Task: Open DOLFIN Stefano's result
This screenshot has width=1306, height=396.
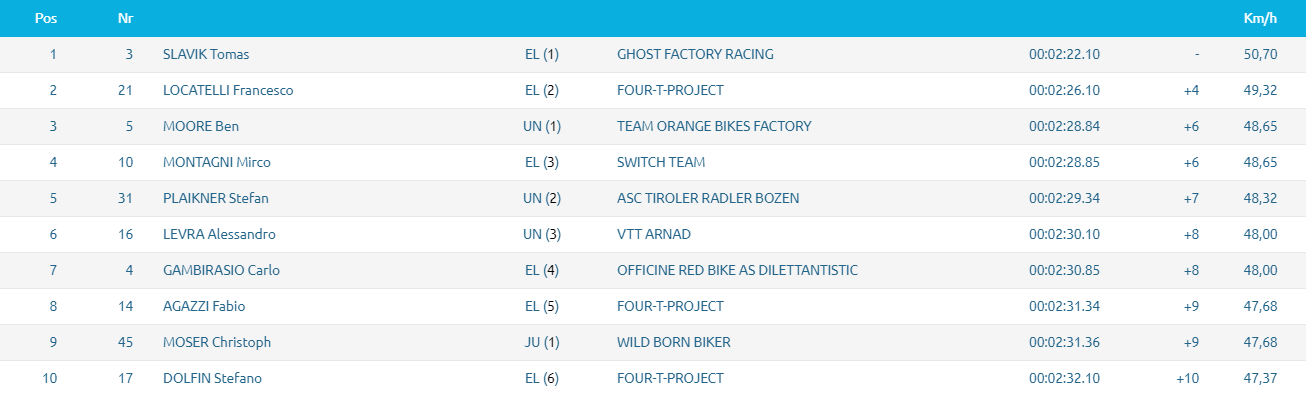Action: point(213,378)
